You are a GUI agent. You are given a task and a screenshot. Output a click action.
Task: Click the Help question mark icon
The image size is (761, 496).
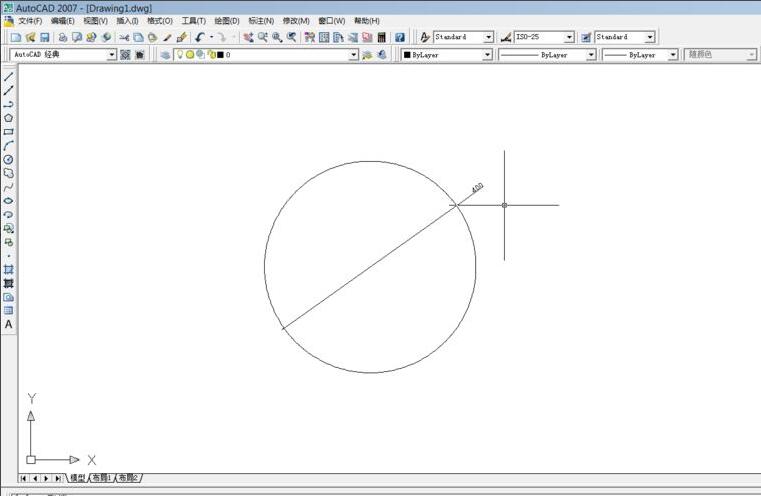click(x=400, y=37)
